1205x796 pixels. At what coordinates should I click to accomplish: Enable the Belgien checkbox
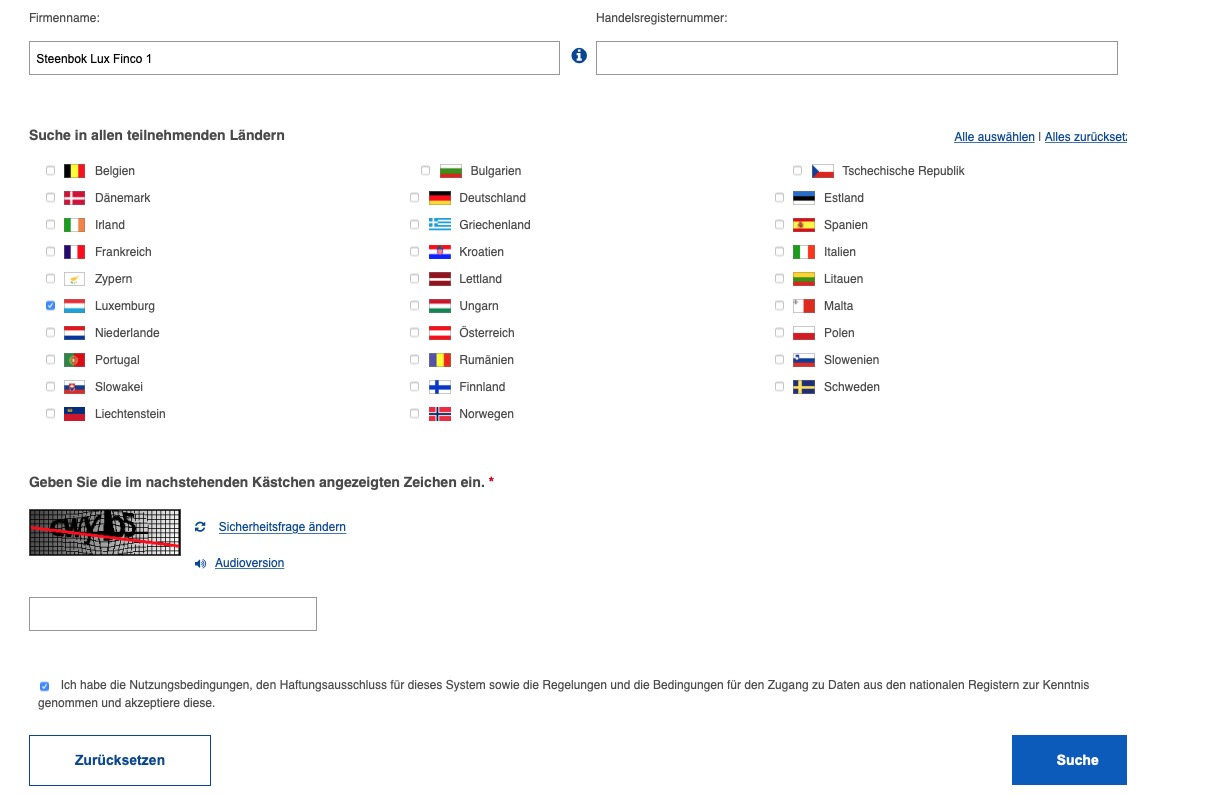click(50, 170)
